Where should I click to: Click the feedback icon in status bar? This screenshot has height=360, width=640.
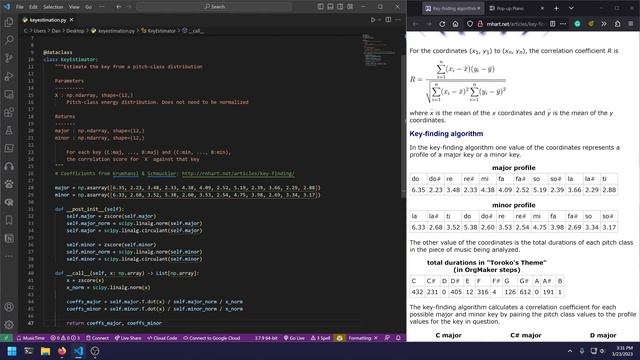click(x=387, y=338)
